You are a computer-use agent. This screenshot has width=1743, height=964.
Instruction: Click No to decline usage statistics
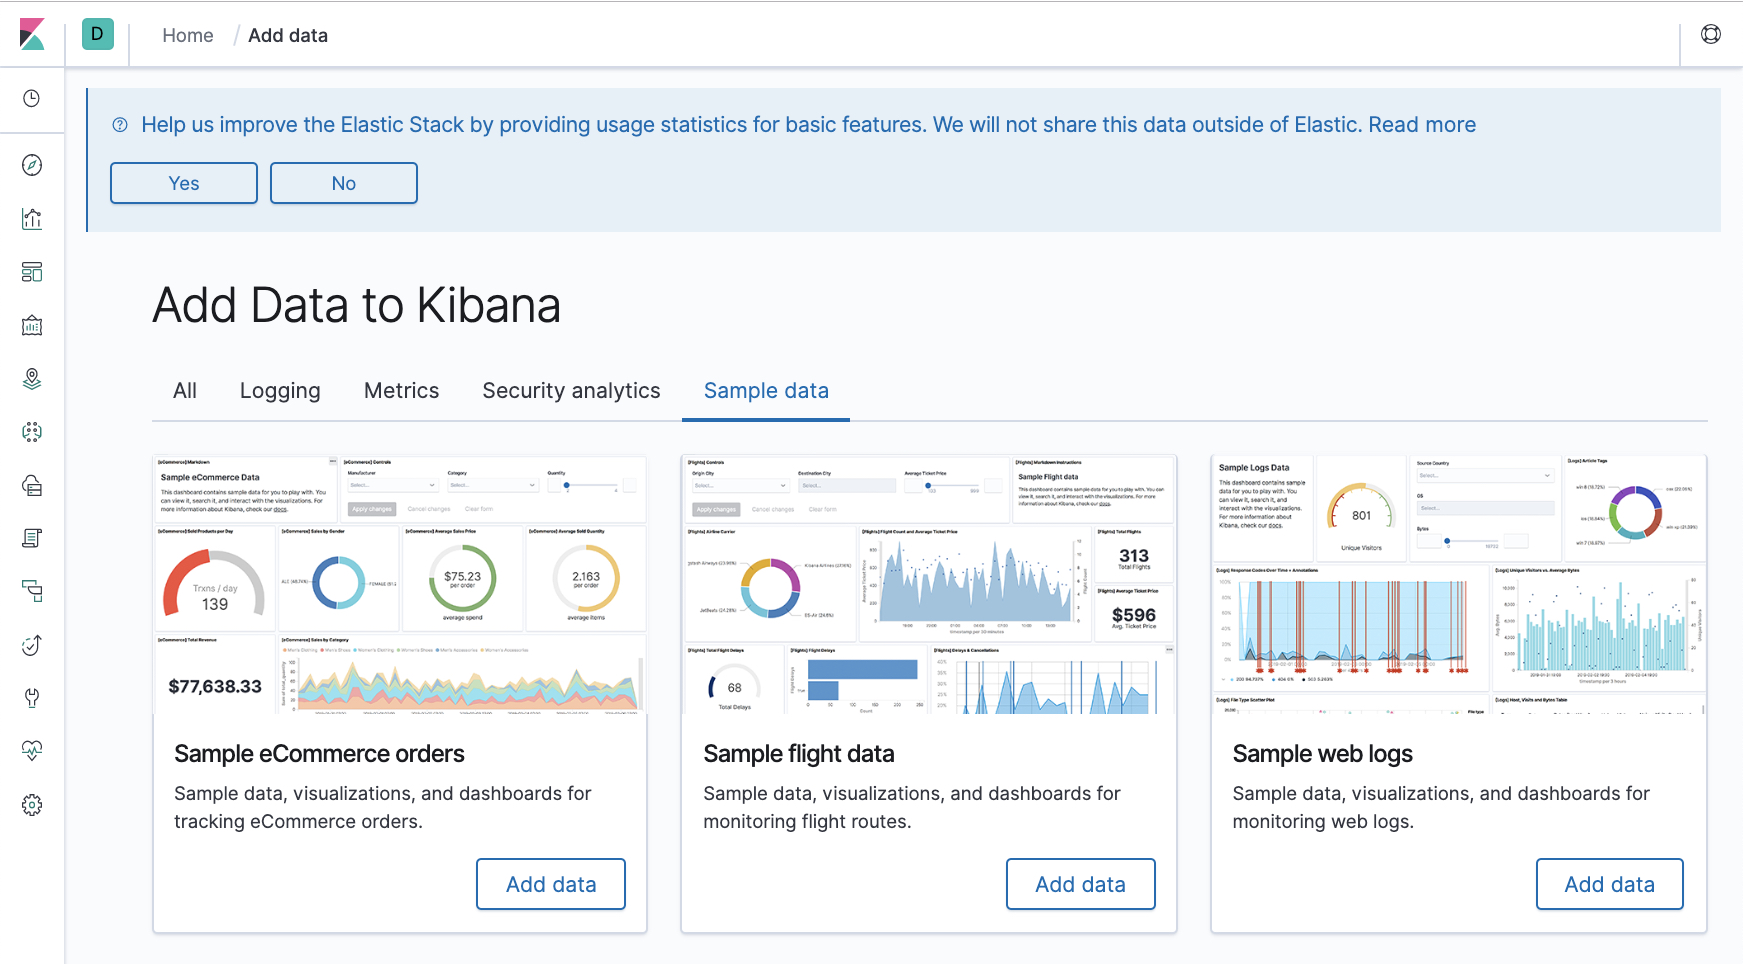pyautogui.click(x=344, y=183)
